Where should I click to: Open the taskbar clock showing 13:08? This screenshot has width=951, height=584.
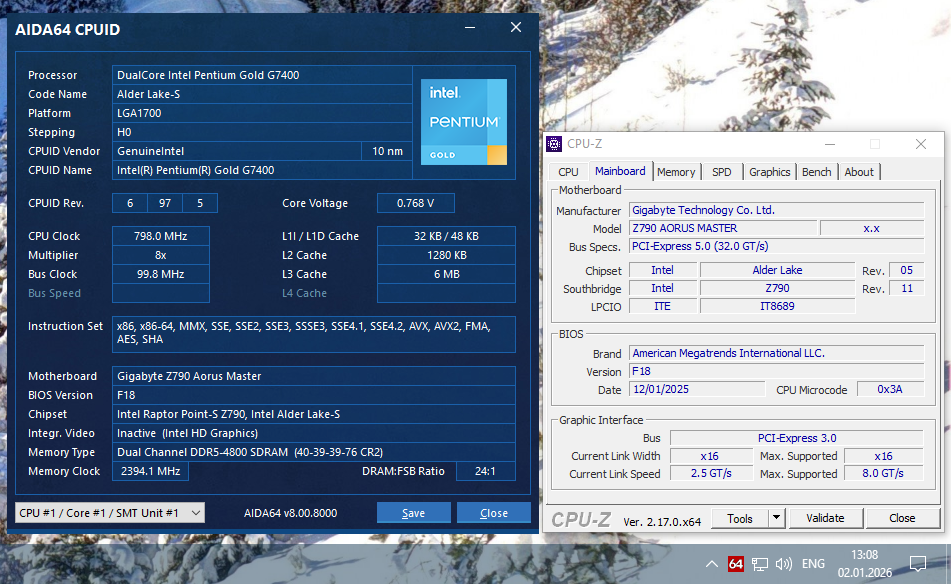864,564
